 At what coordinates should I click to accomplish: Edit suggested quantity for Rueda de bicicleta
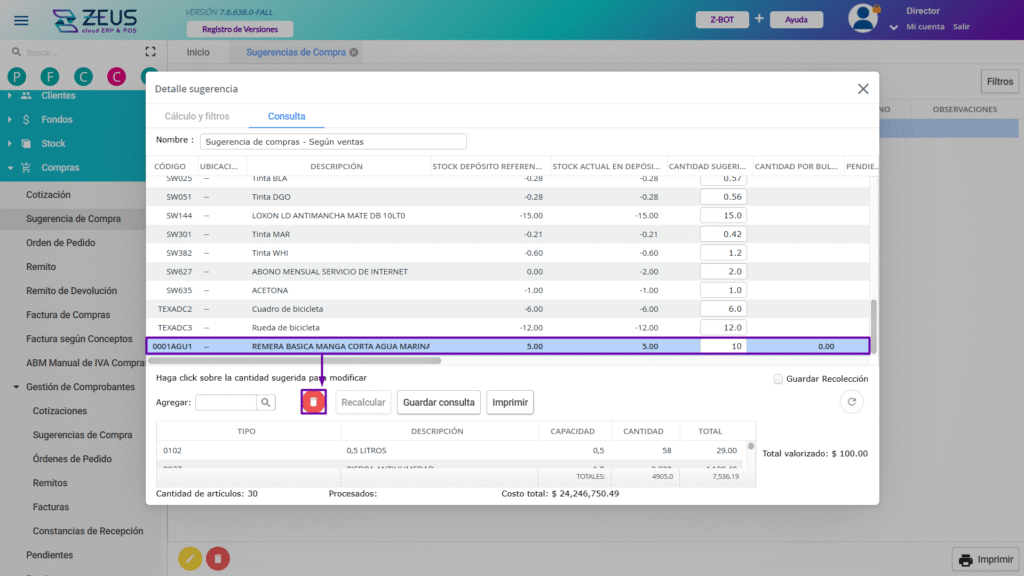[x=723, y=328]
